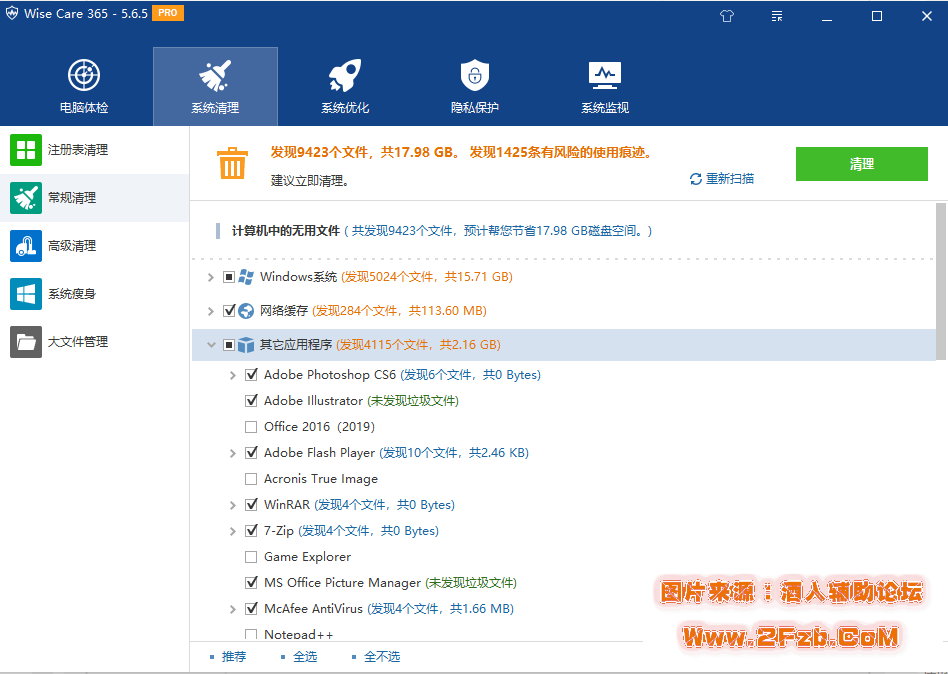
Task: Click the 计算机中的无用文件 section heading
Action: [x=286, y=231]
